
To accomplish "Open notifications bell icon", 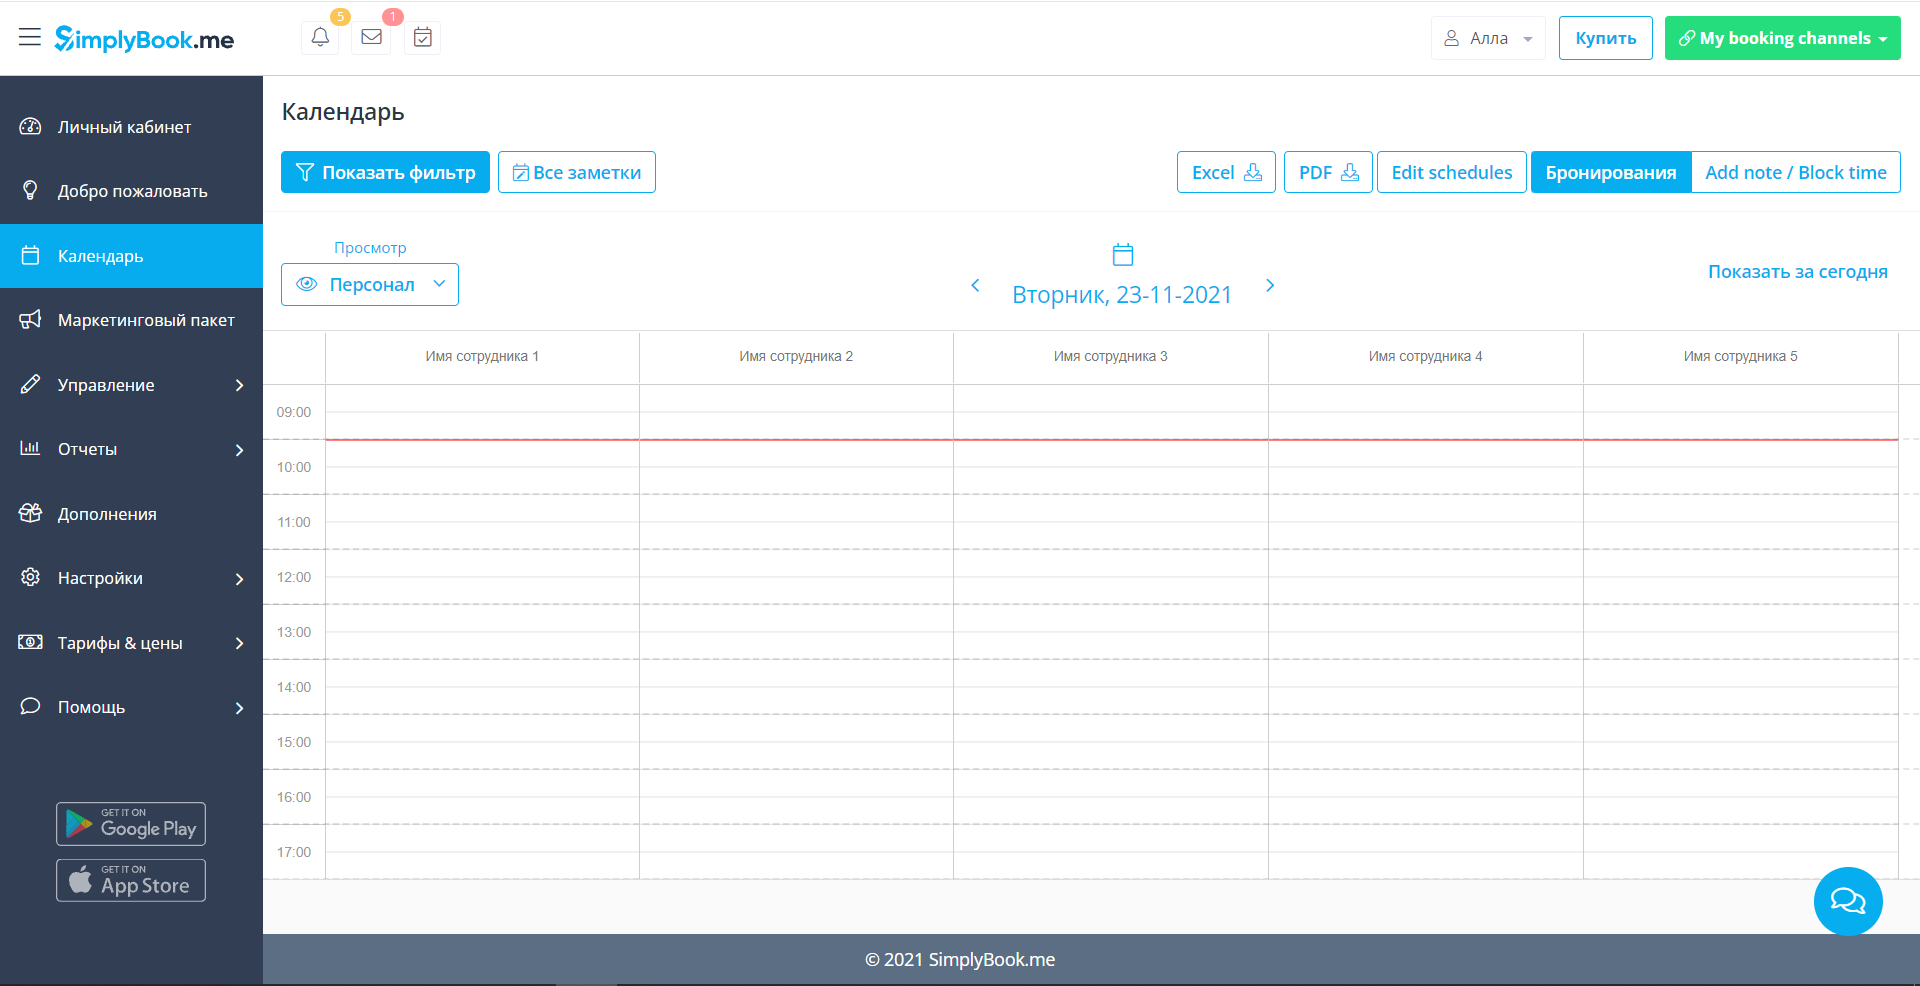I will pos(320,37).
